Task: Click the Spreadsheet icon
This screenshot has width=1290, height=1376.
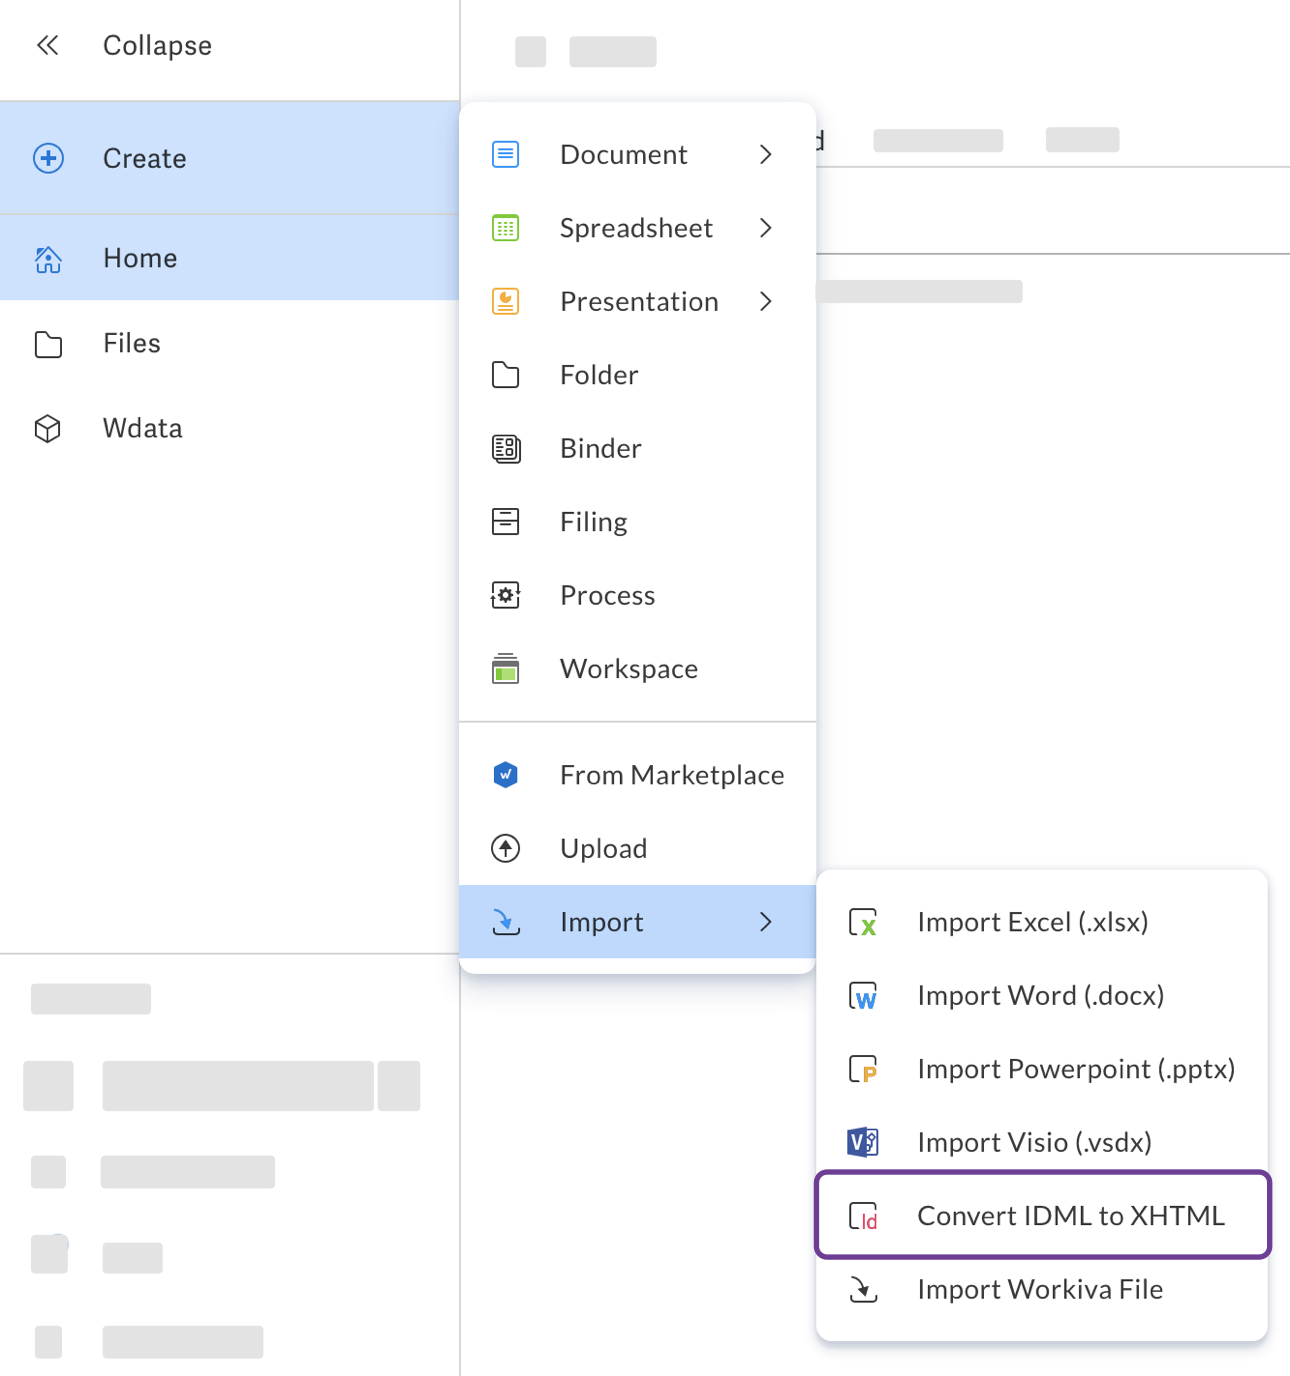Action: pyautogui.click(x=506, y=228)
